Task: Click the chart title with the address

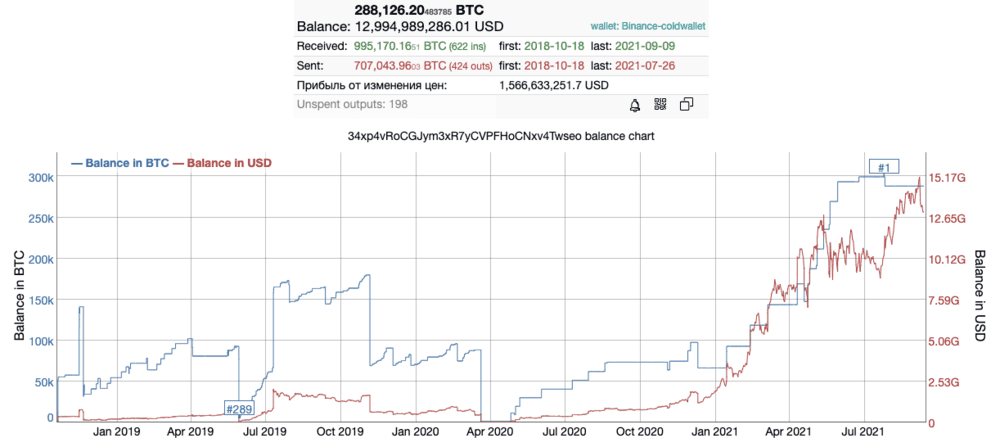Action: (500, 136)
